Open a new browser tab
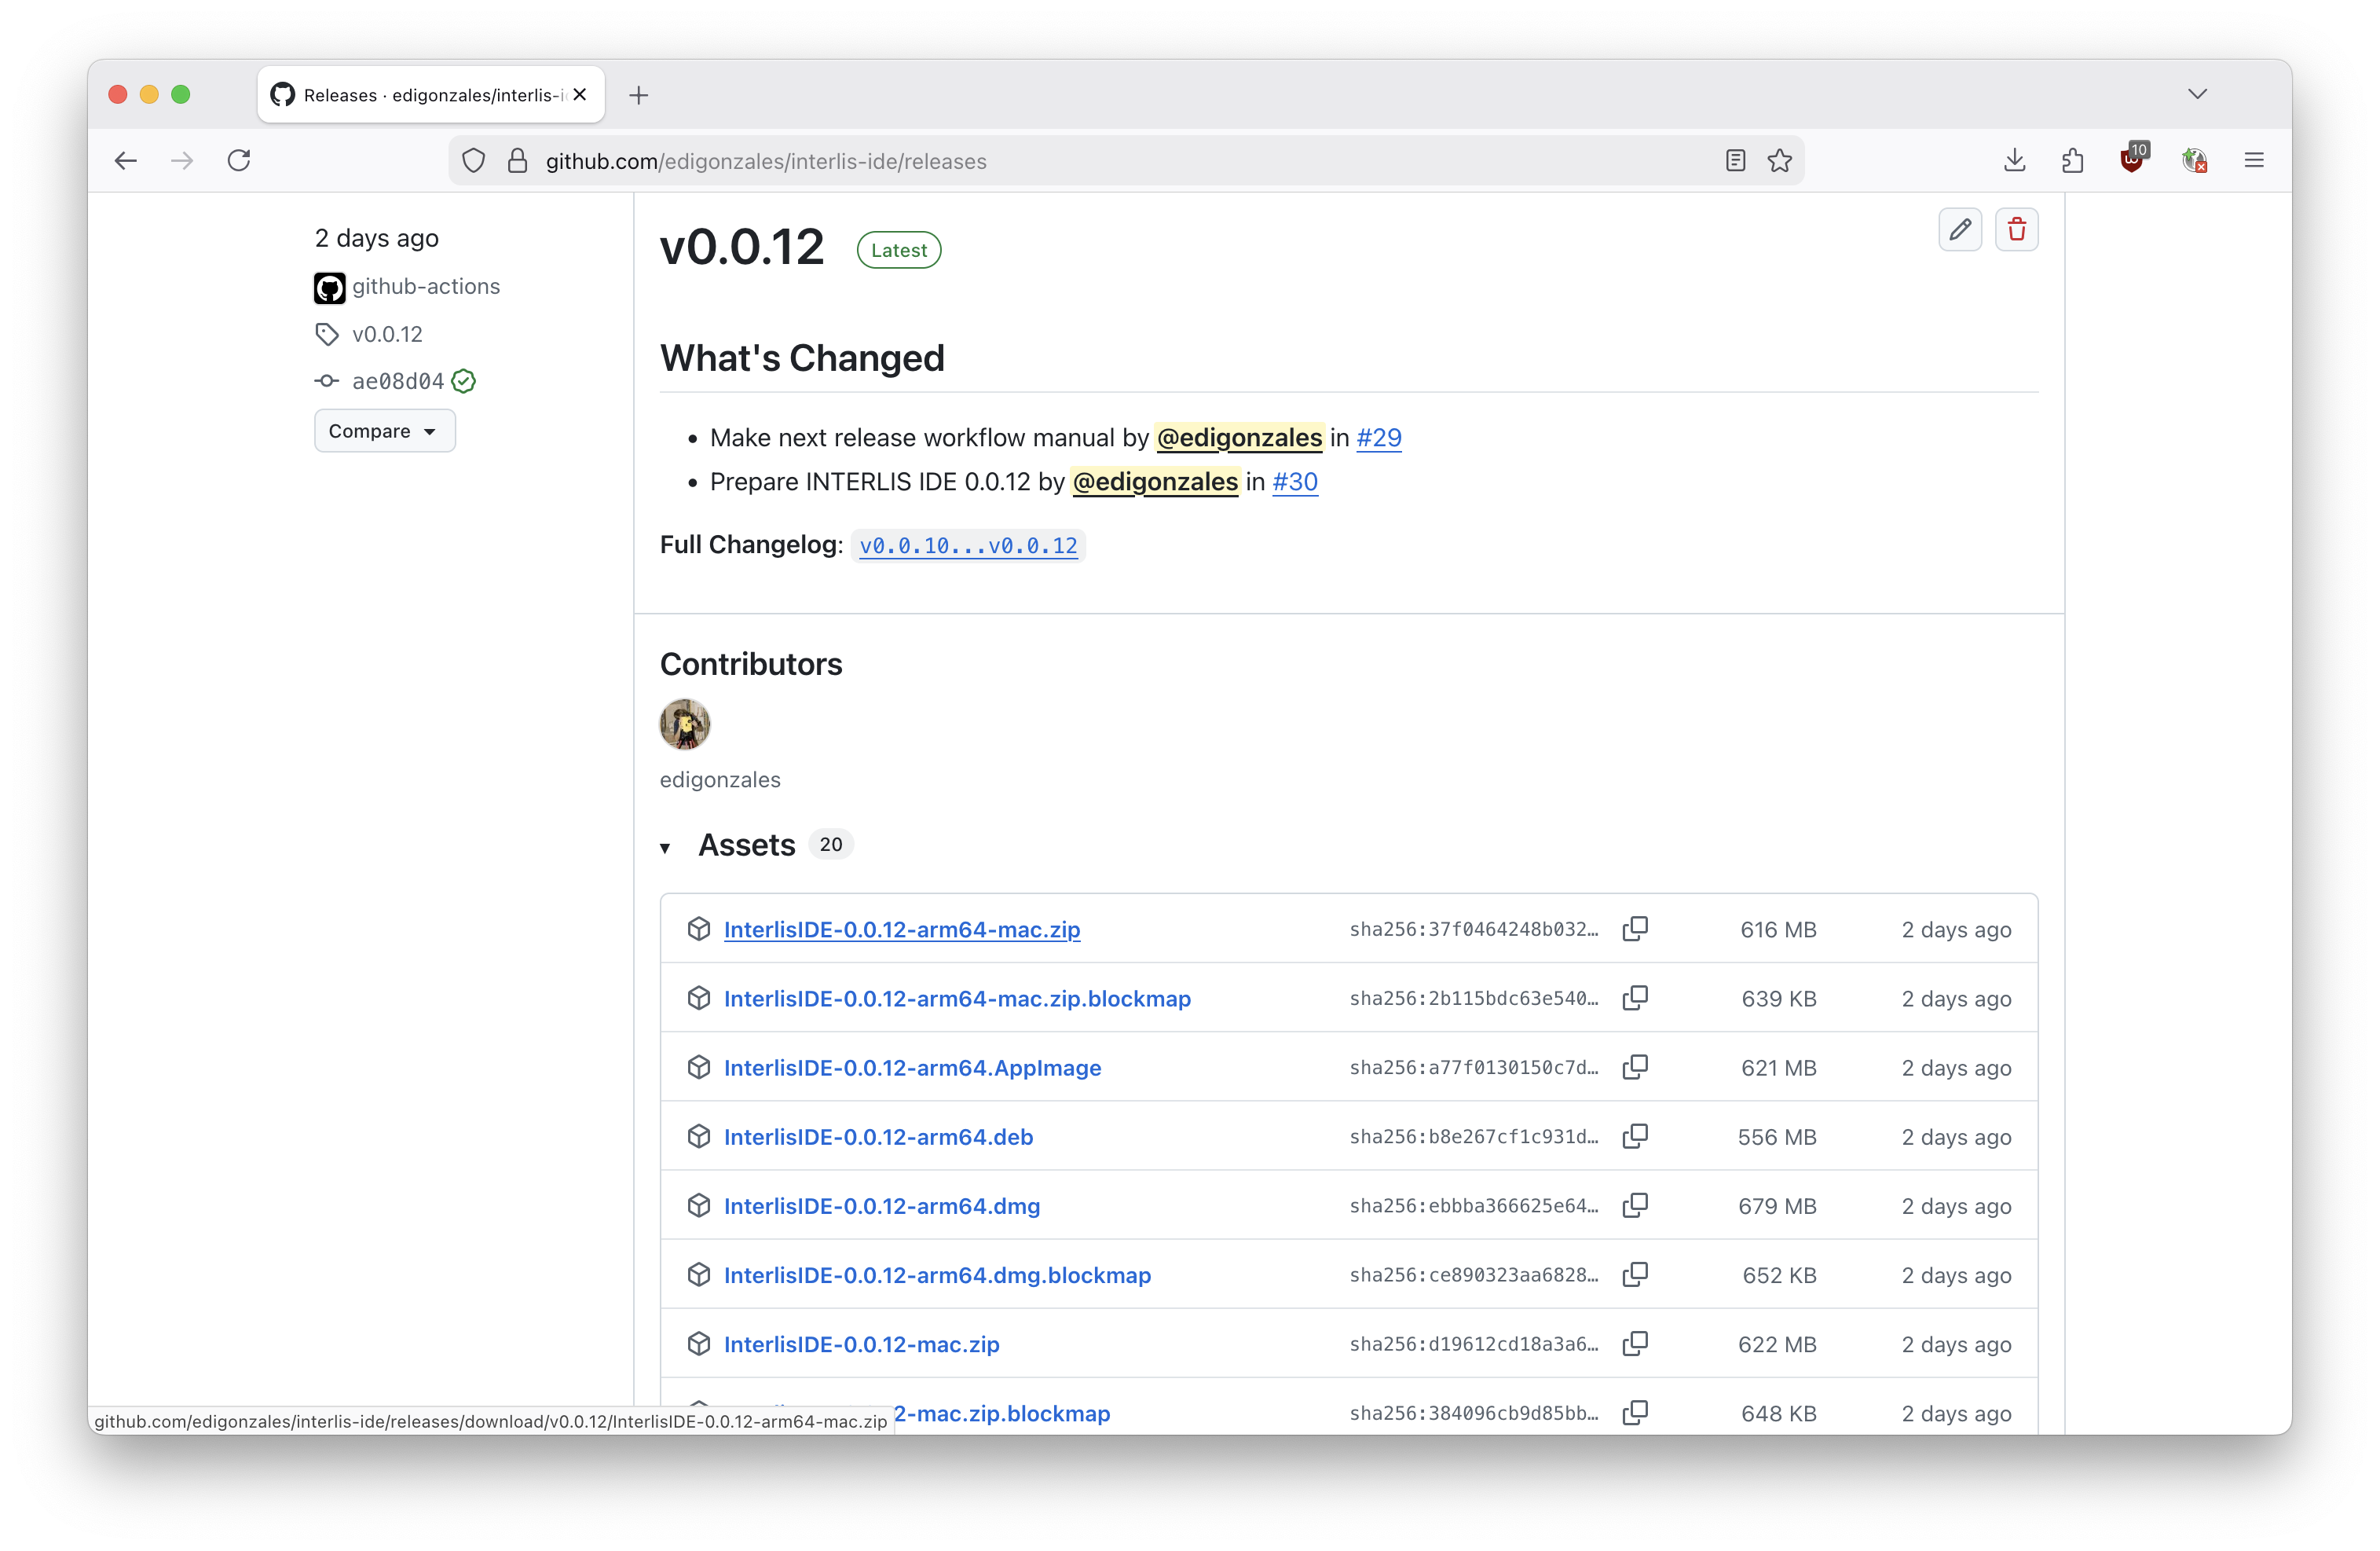This screenshot has height=1551, width=2380. [x=639, y=95]
